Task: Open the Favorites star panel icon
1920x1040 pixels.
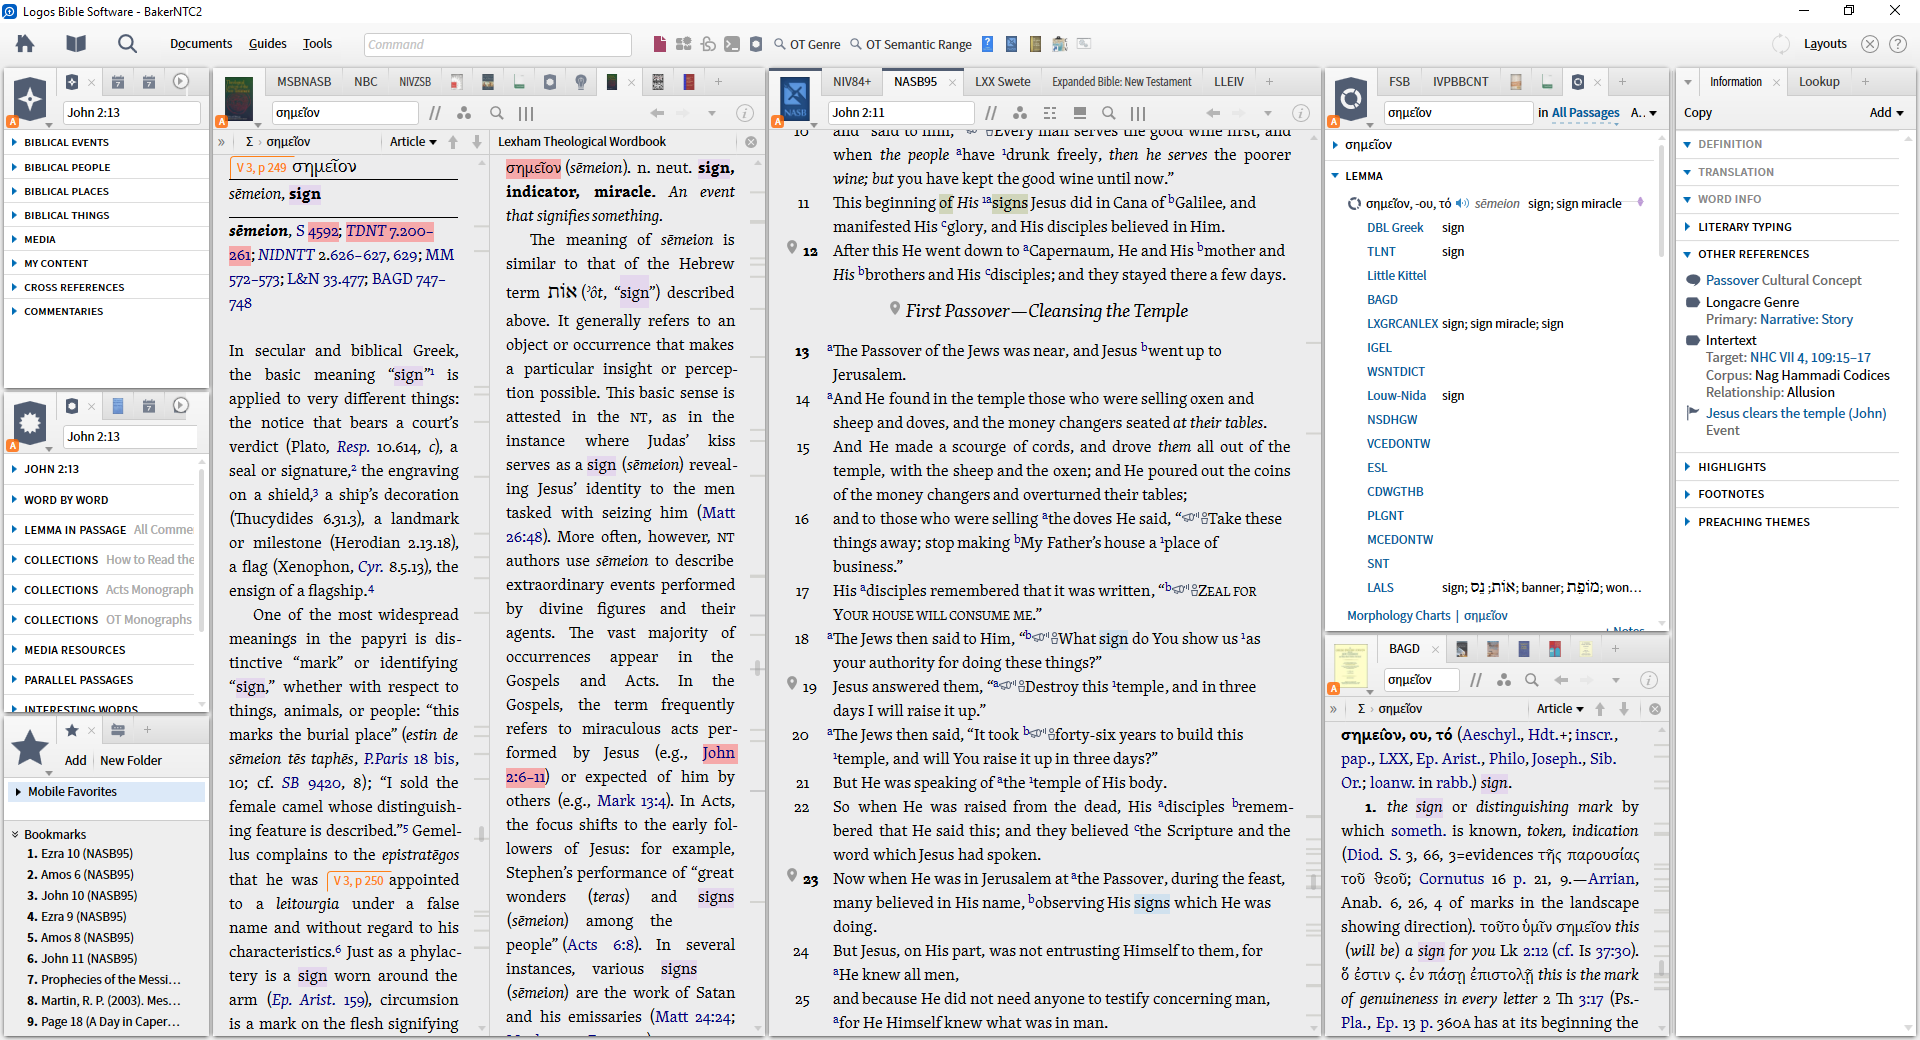Action: click(x=30, y=747)
